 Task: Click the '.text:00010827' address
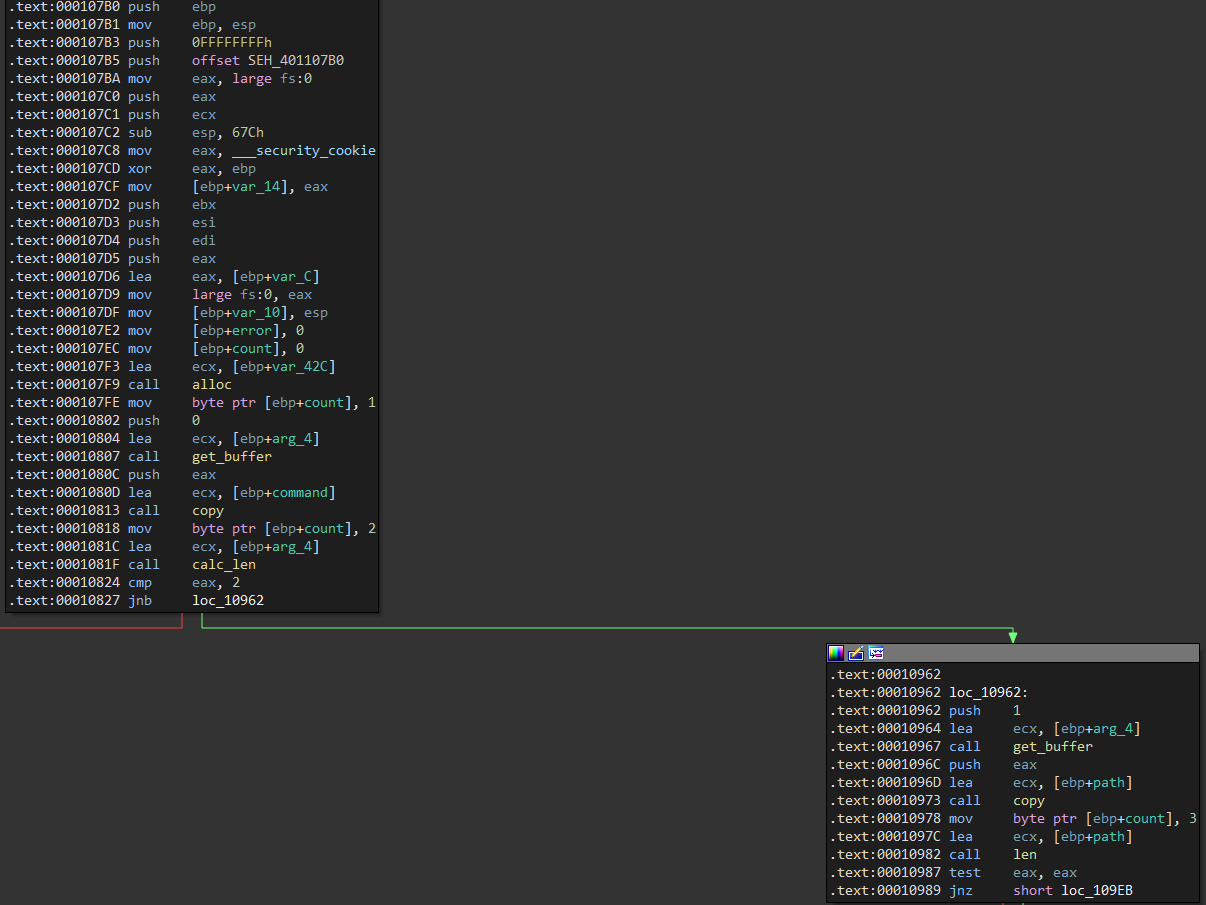click(x=64, y=601)
